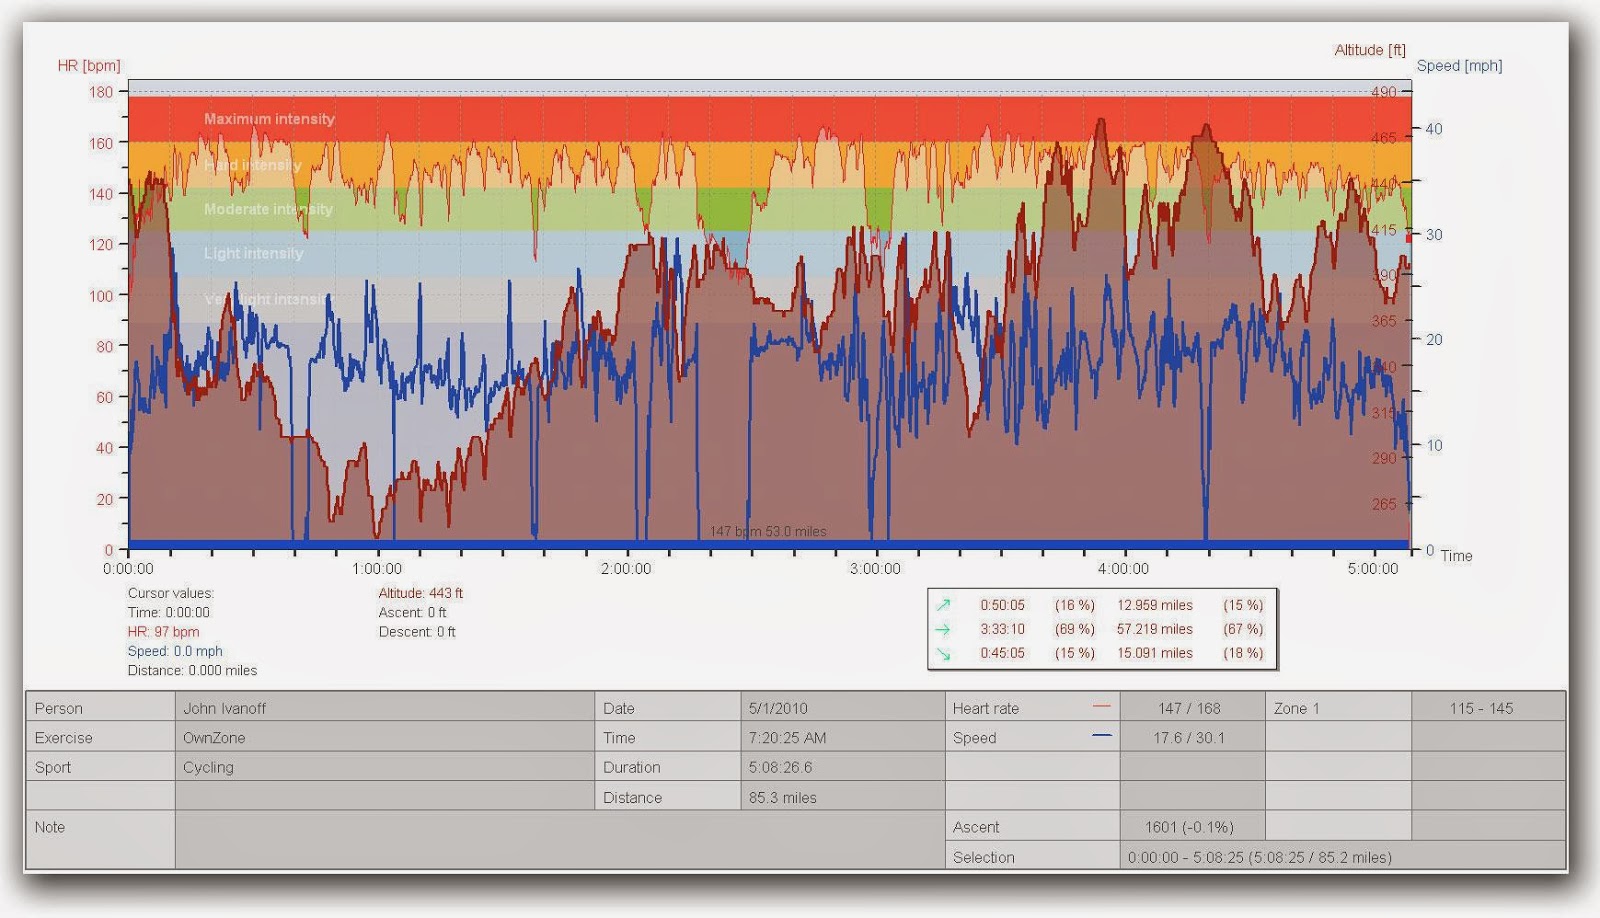Click the uphill arrow icon in summary box

[943, 605]
